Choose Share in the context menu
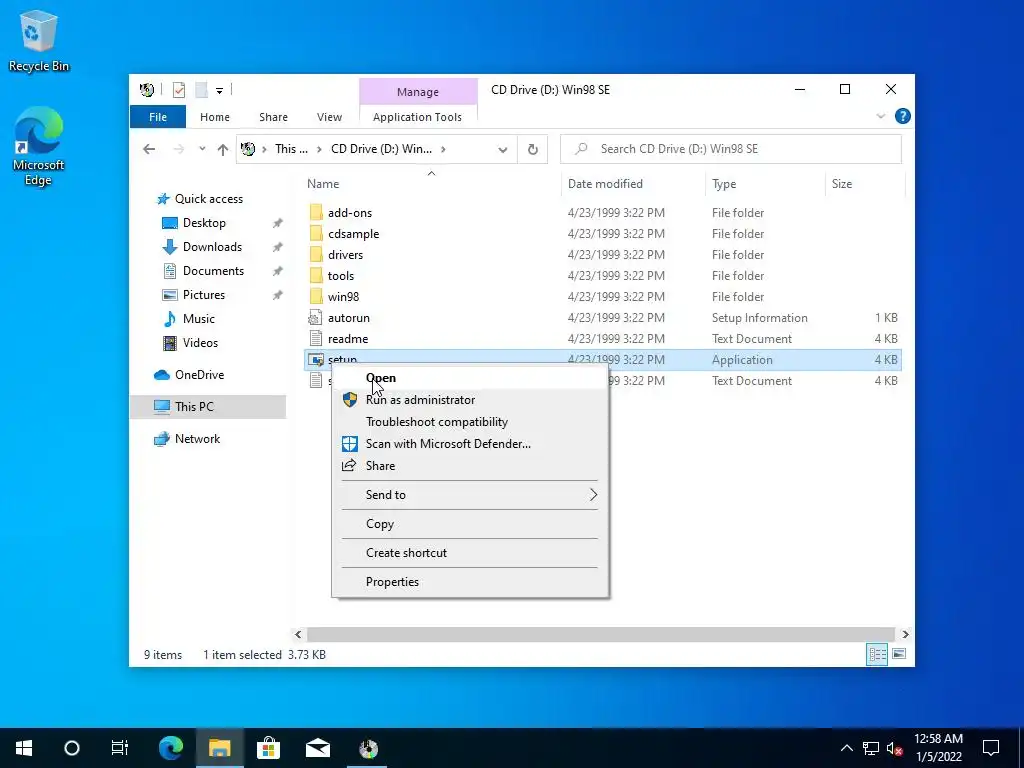 (x=470, y=466)
